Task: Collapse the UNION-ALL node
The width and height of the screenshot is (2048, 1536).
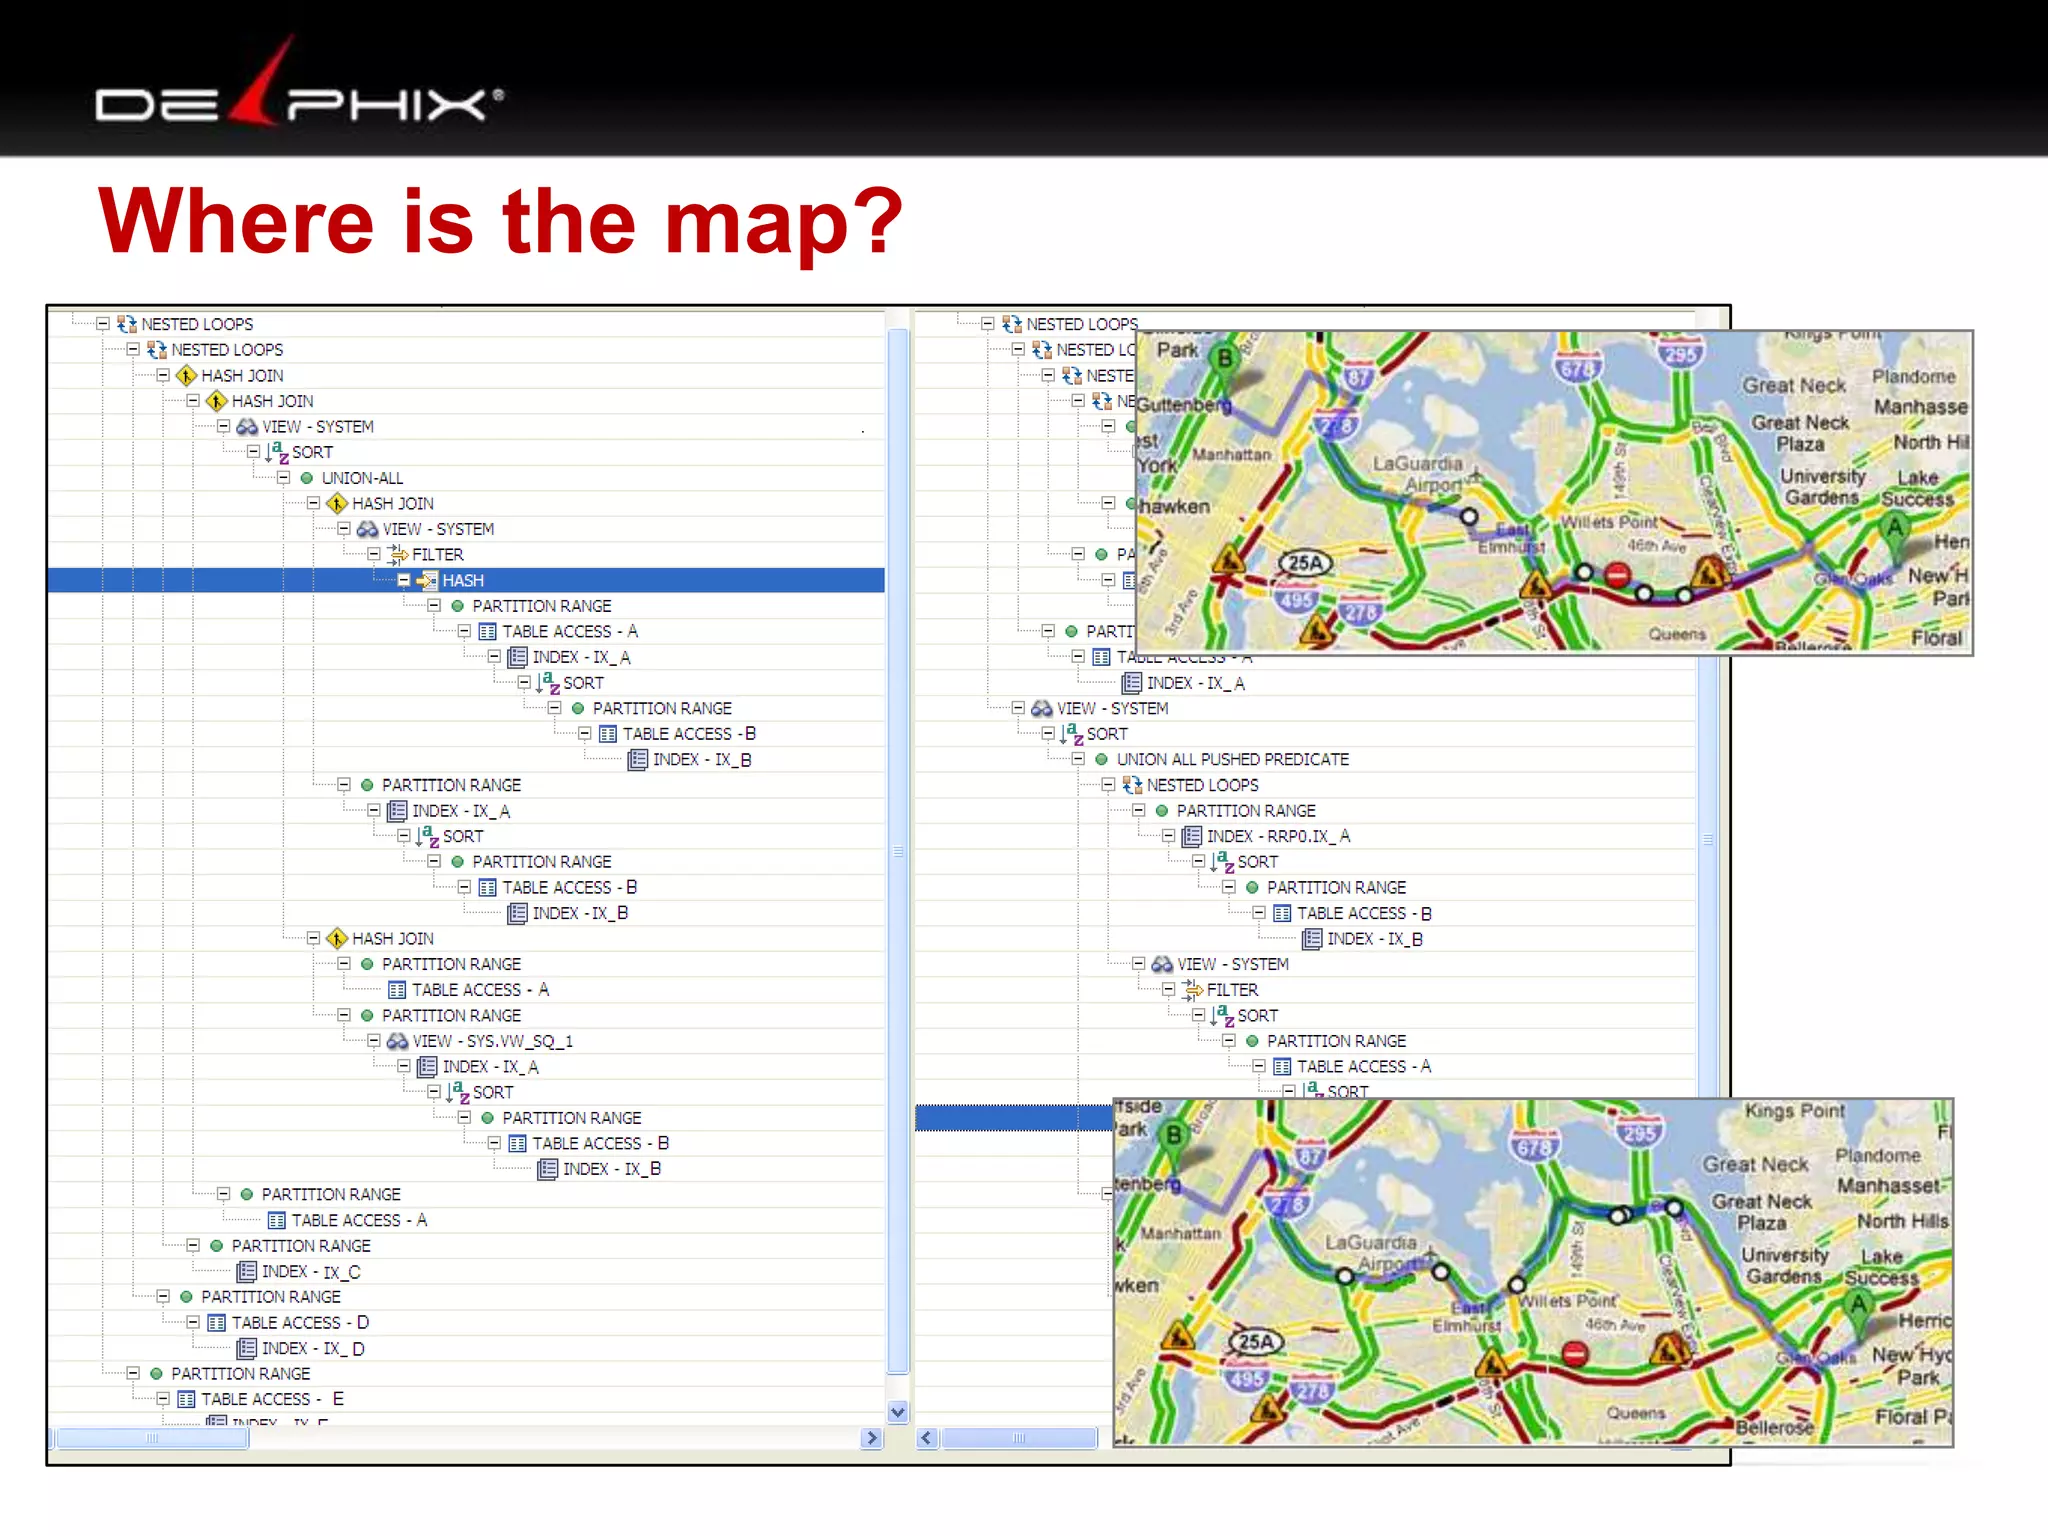Action: click(x=283, y=478)
